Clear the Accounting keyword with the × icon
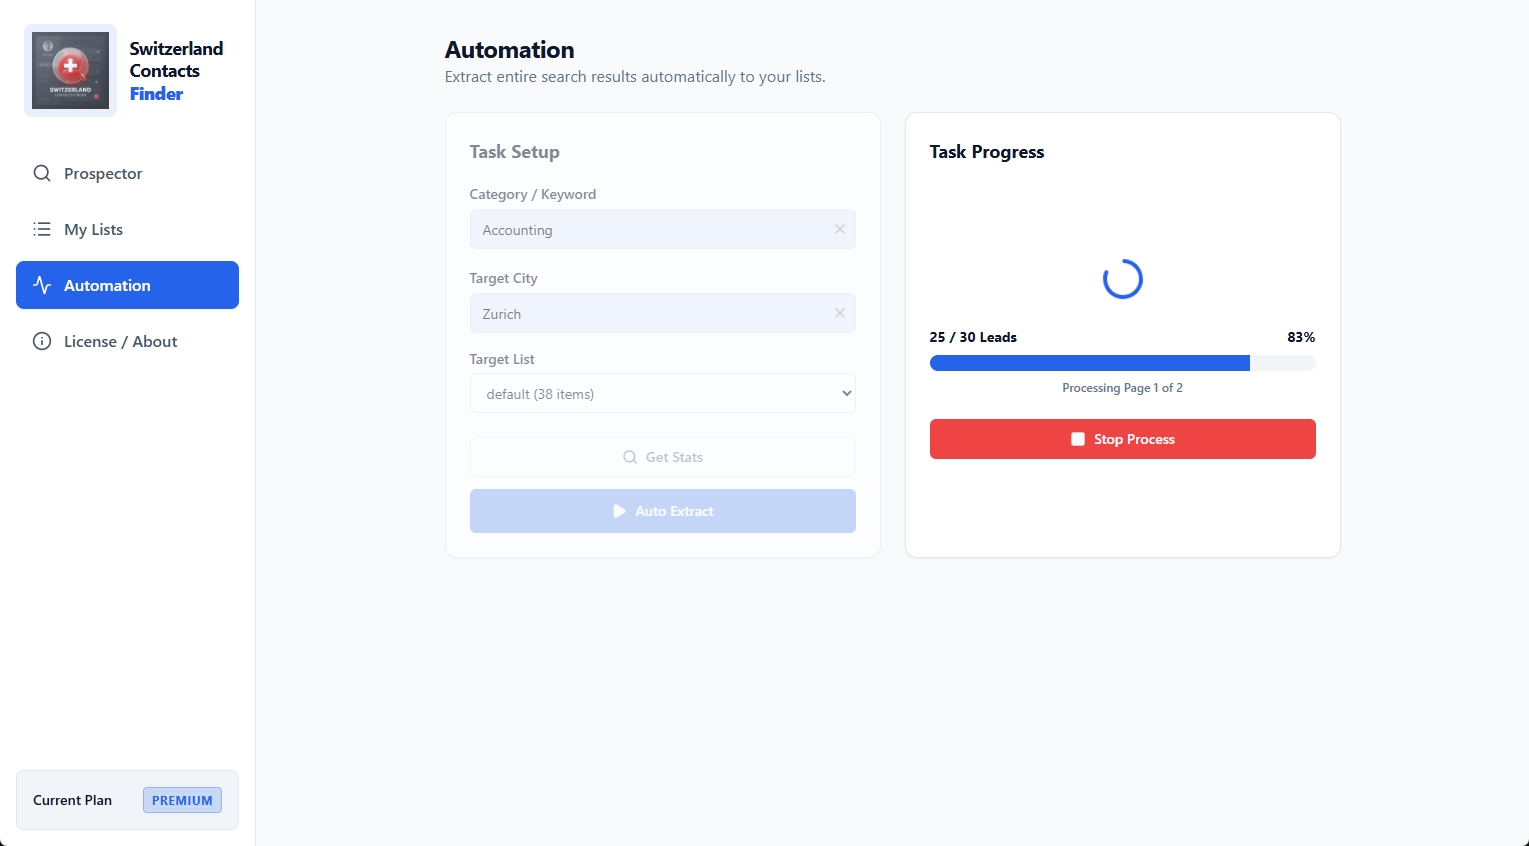Screen dimensions: 1529x846 pos(839,229)
